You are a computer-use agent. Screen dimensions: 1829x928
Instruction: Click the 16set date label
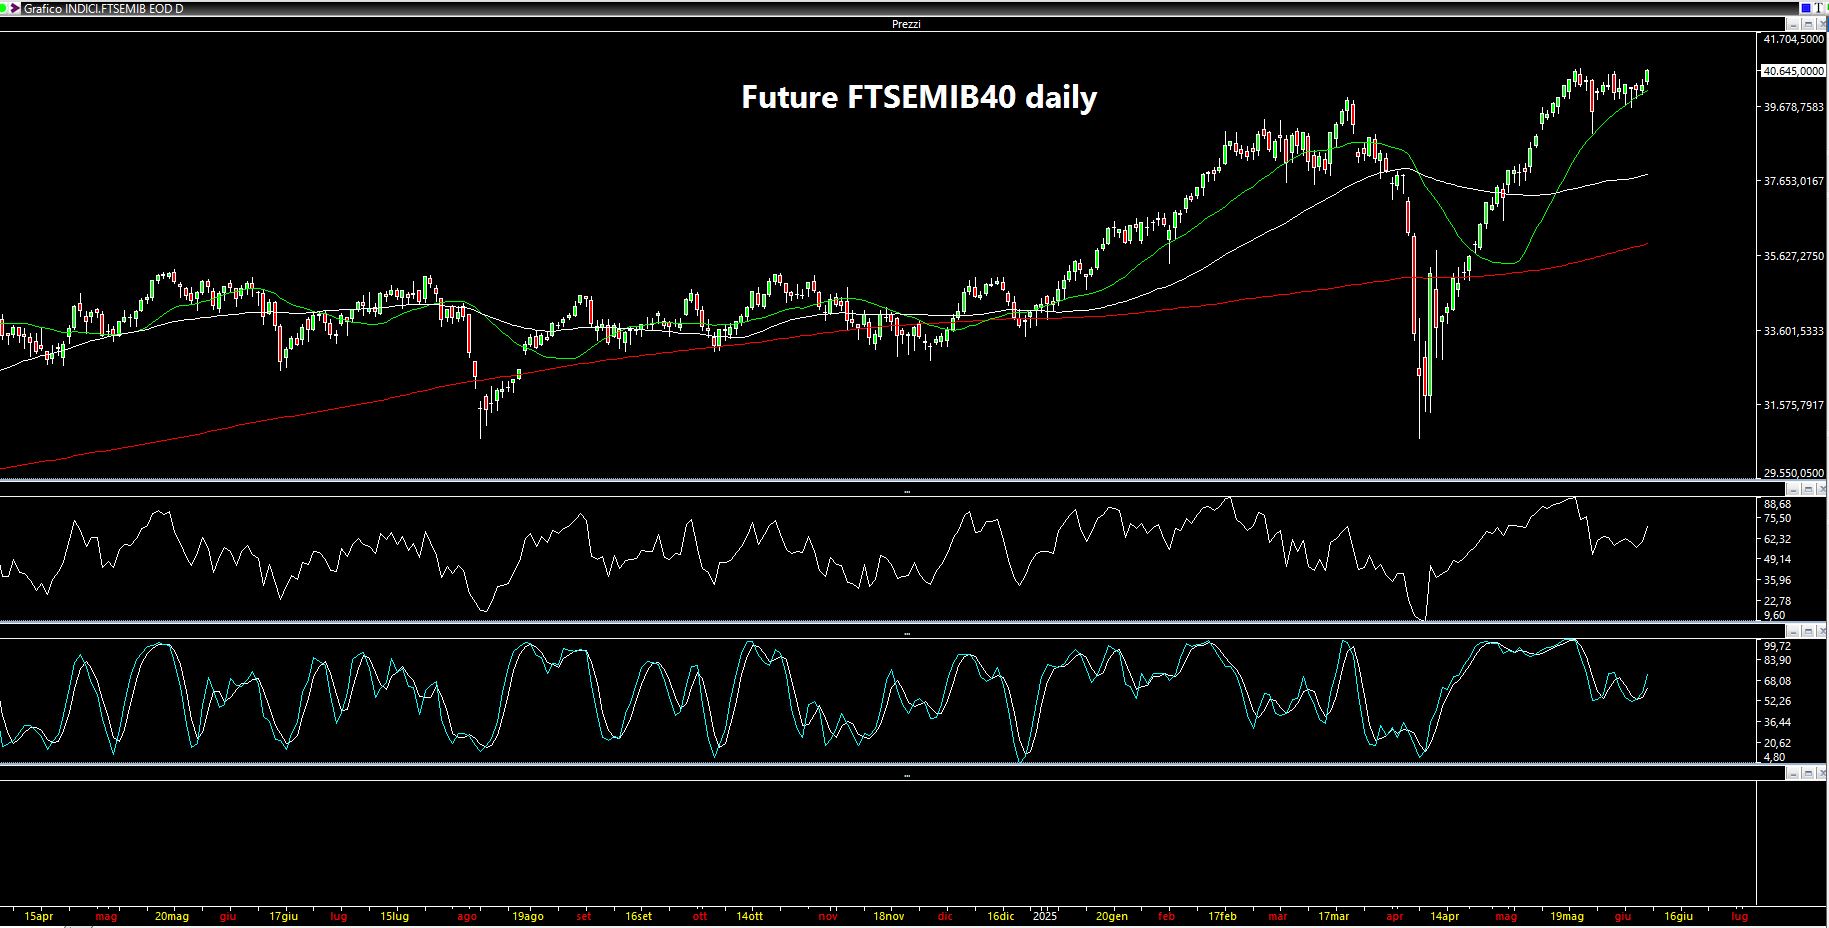point(638,916)
